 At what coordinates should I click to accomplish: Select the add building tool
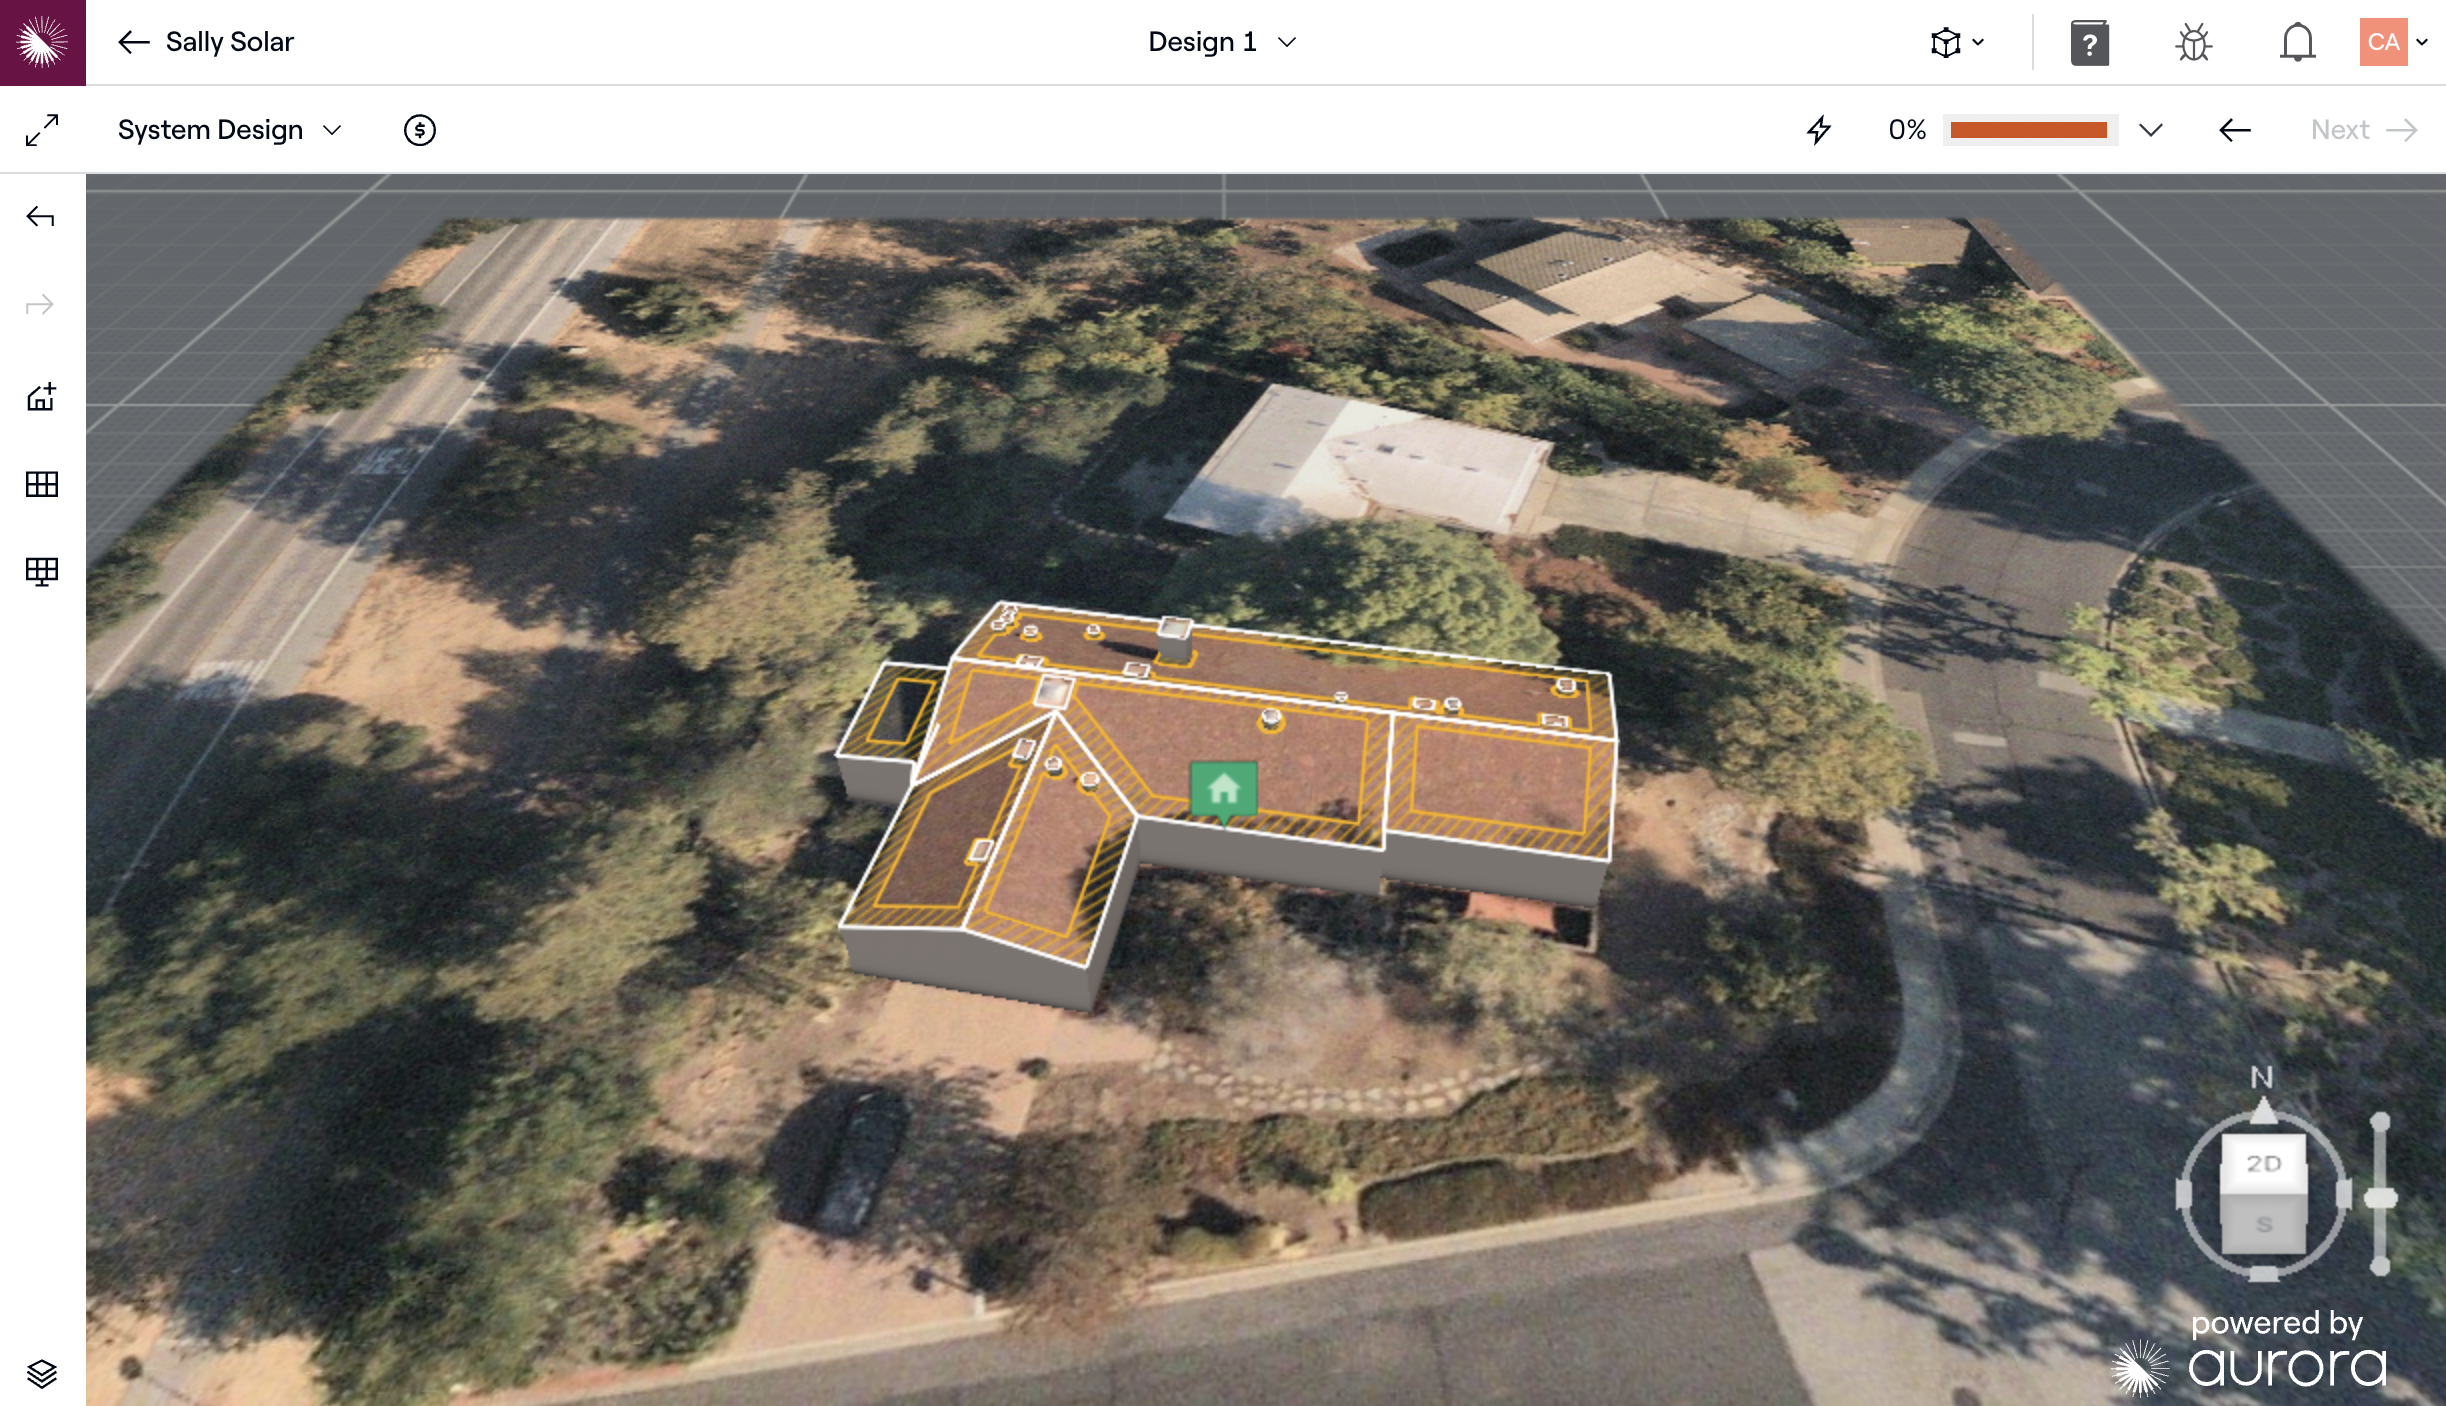point(41,397)
